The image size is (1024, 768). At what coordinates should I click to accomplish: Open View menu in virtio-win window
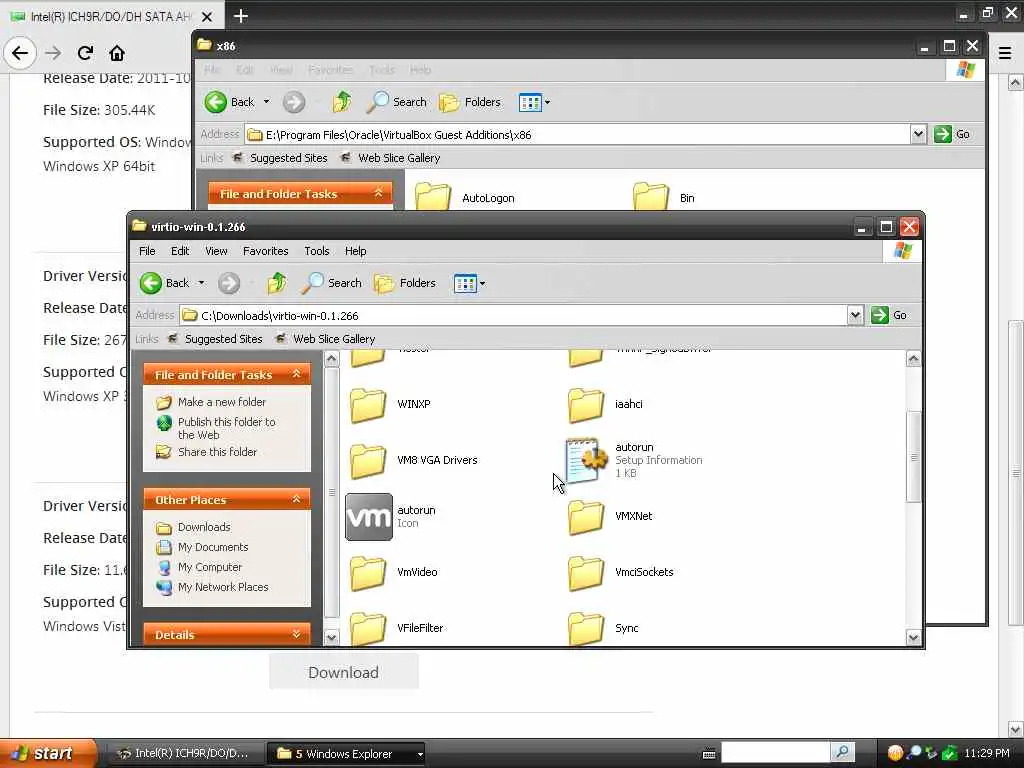coord(216,251)
